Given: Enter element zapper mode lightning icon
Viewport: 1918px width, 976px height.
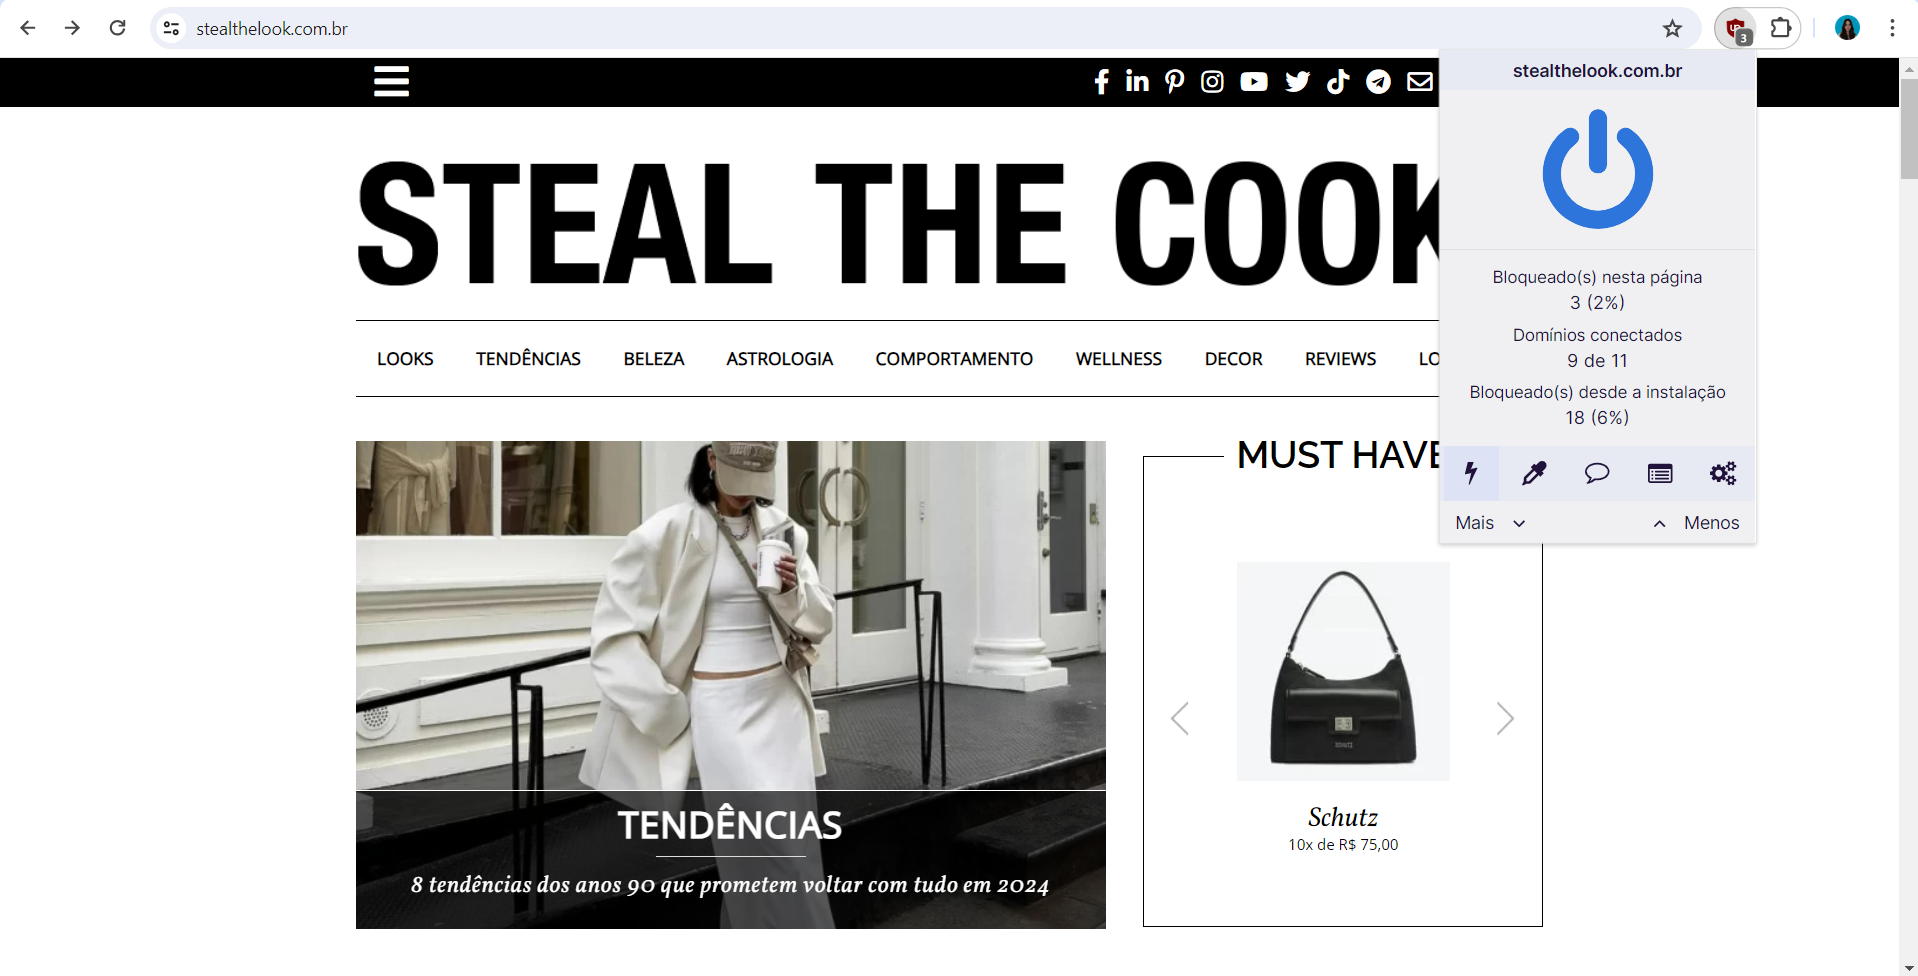Looking at the screenshot, I should click(1471, 473).
